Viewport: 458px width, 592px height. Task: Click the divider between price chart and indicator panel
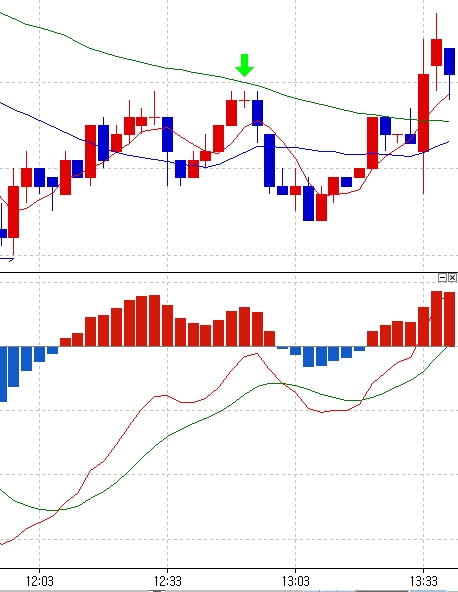click(x=229, y=272)
